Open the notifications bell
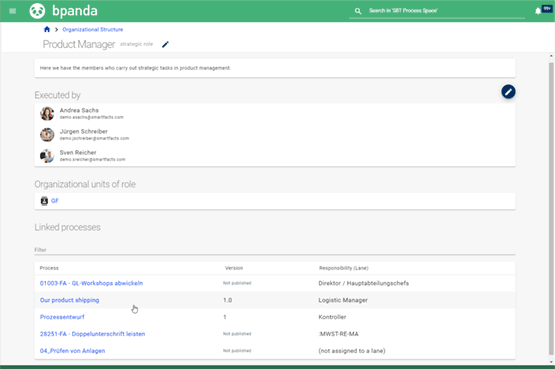 tap(538, 11)
